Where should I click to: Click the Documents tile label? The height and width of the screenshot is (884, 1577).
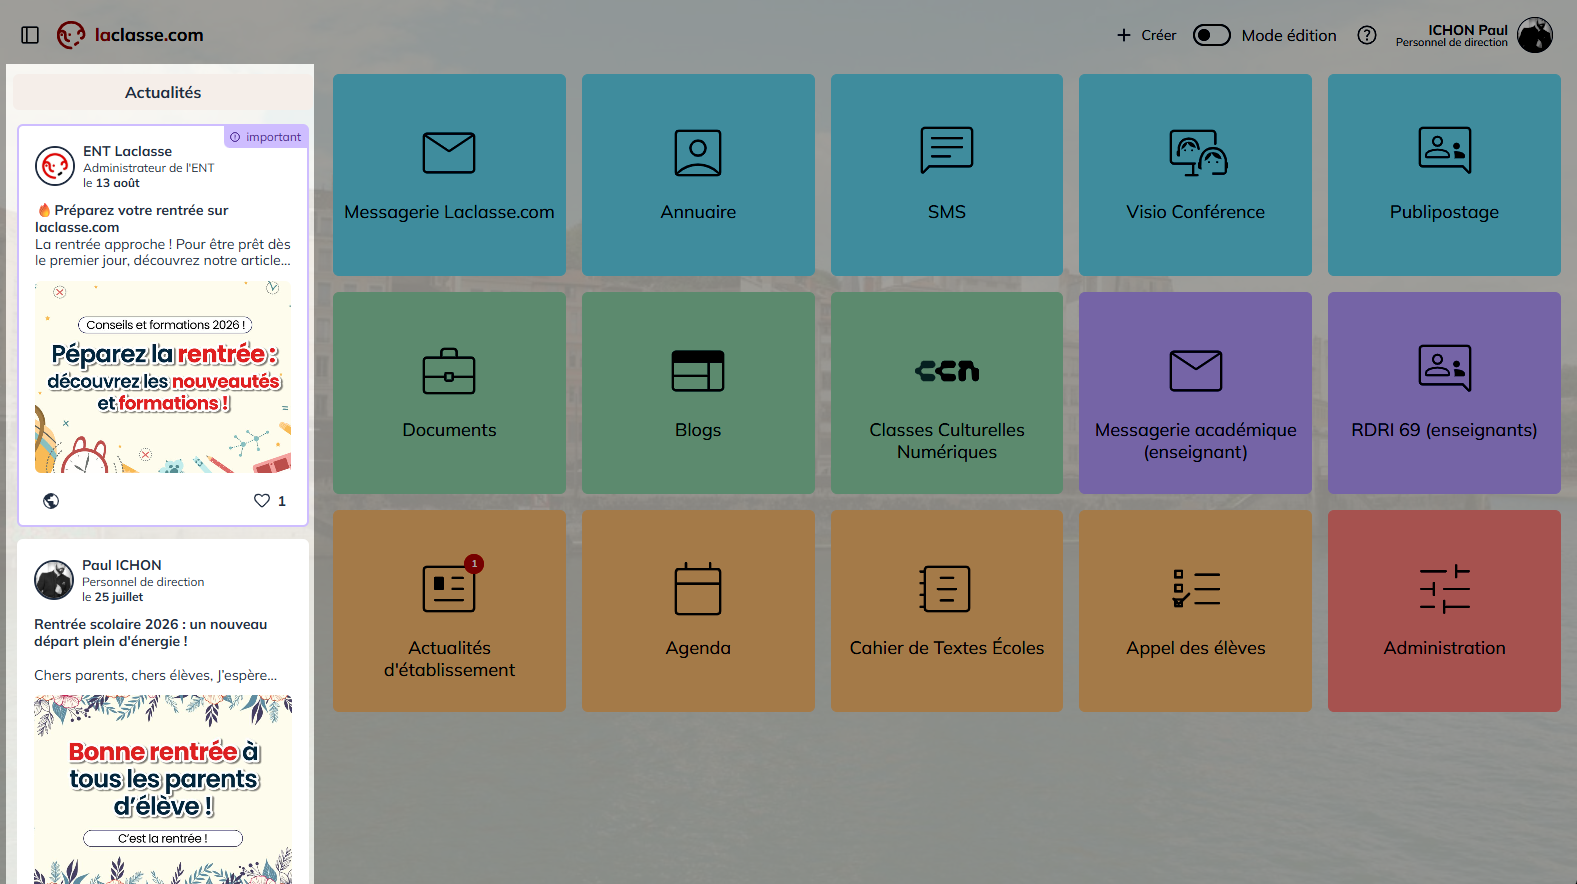tap(449, 430)
